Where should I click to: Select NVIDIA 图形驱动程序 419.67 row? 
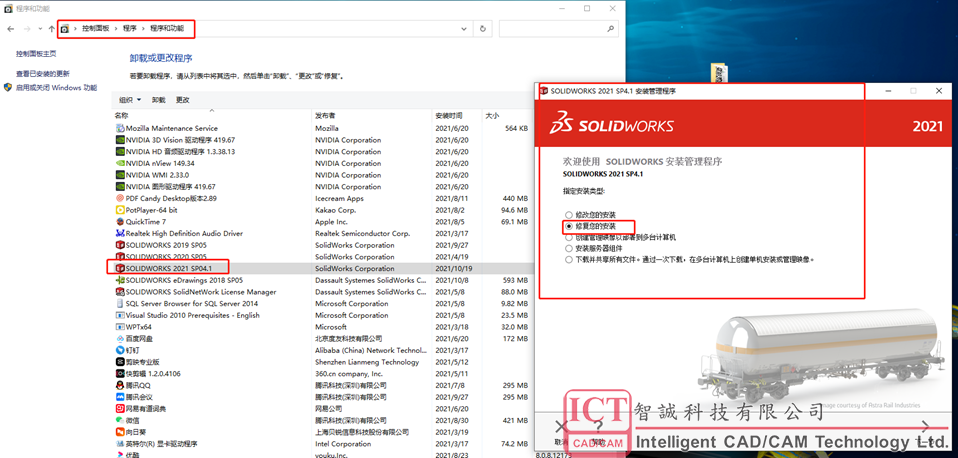click(323, 187)
